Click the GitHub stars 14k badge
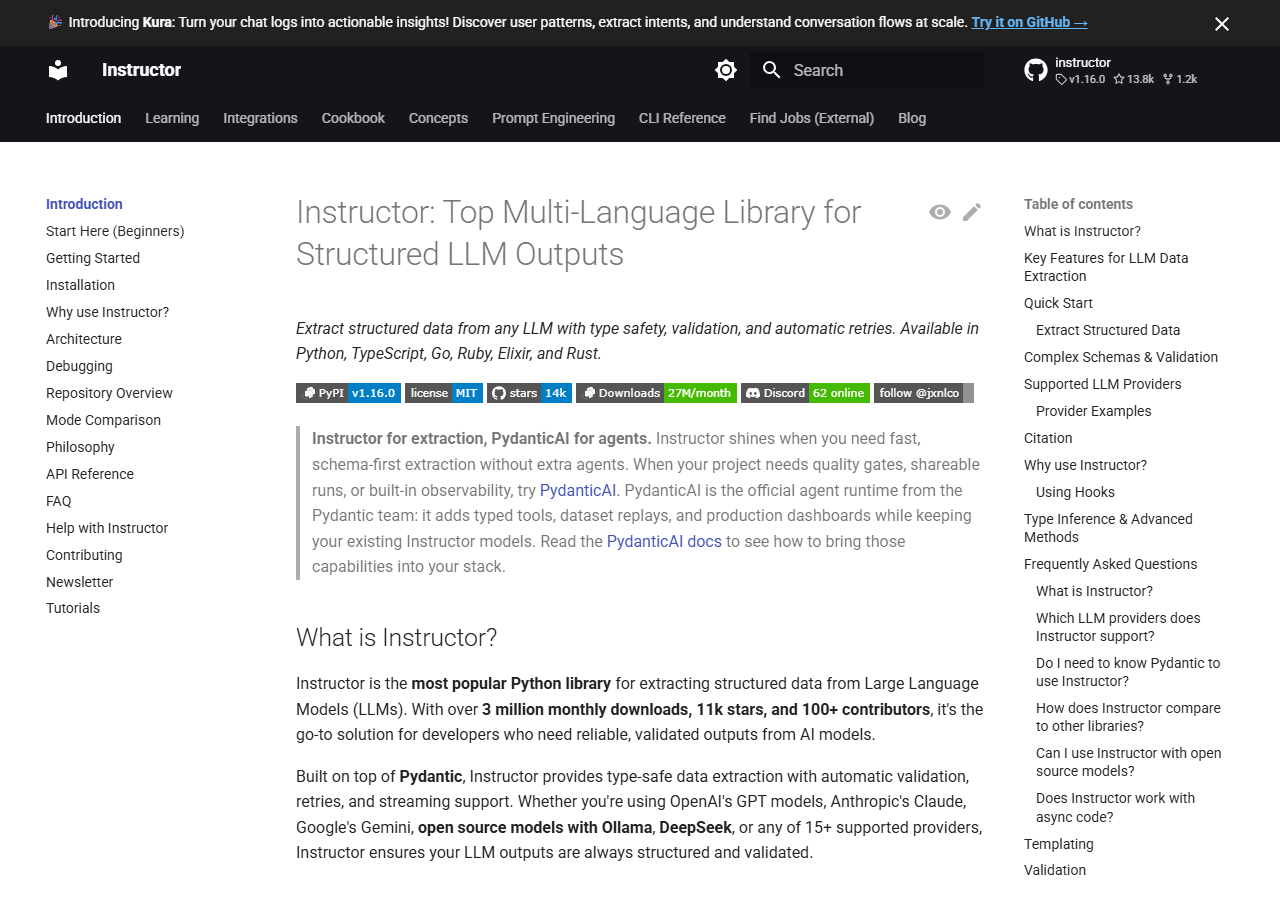 (x=529, y=393)
